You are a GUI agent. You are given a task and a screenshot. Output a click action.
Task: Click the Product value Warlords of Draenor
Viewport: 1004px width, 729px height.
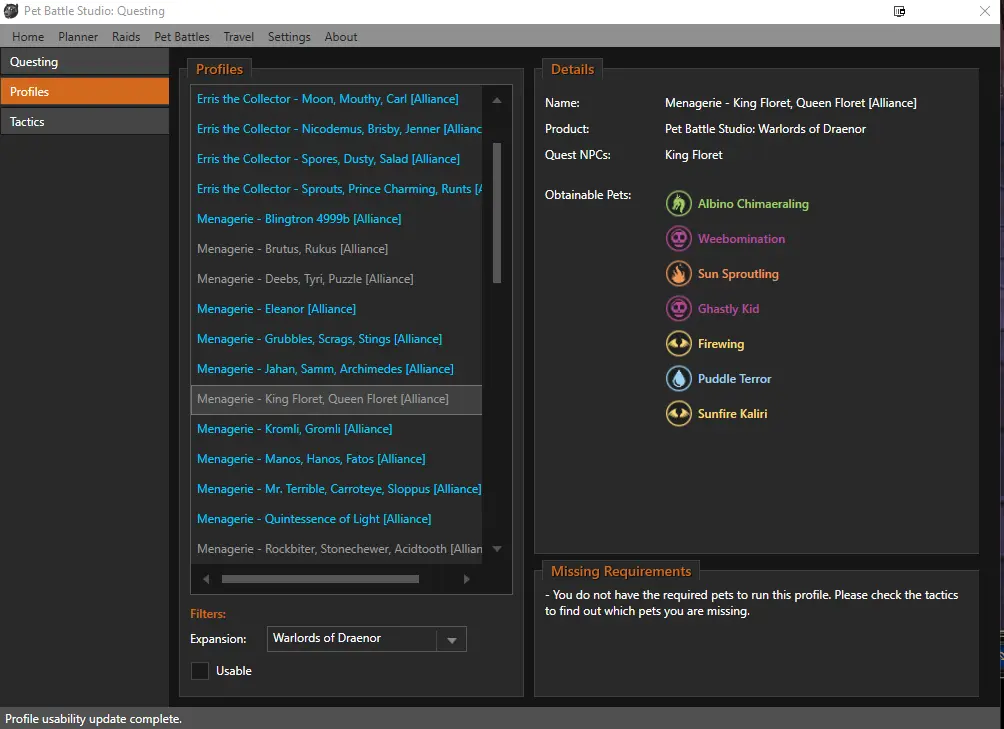pyautogui.click(x=765, y=129)
